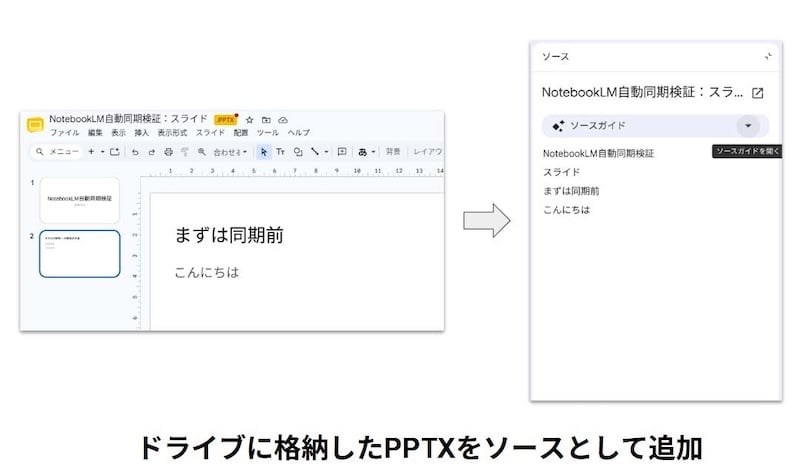Click the Slides presentation title text
Screen dimensions: 804x472
[128, 119]
